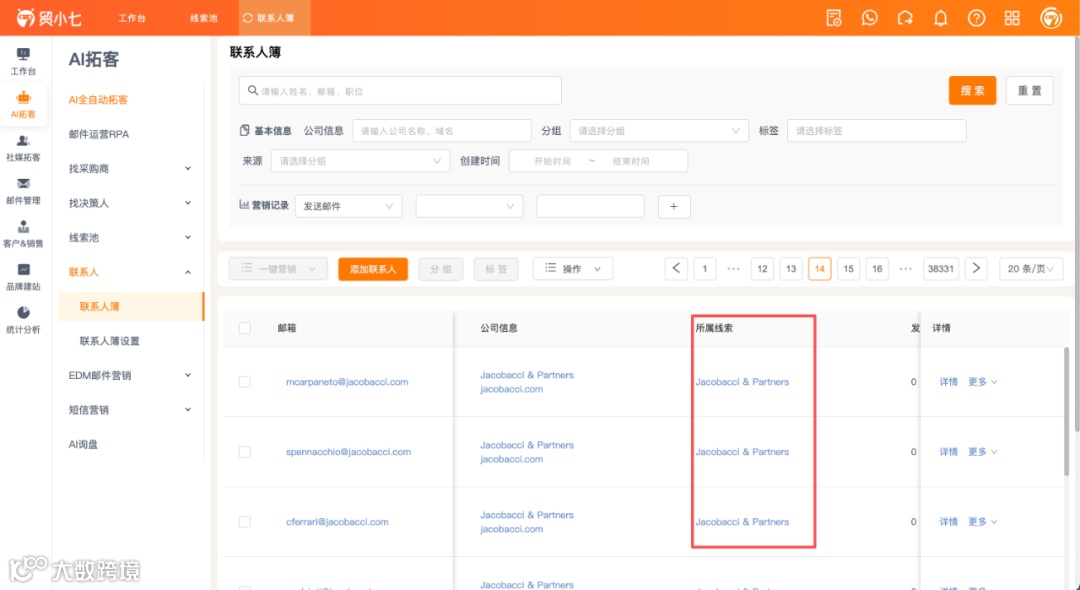The width and height of the screenshot is (1080, 590).
Task: Go to previous page arrow
Action: (676, 268)
